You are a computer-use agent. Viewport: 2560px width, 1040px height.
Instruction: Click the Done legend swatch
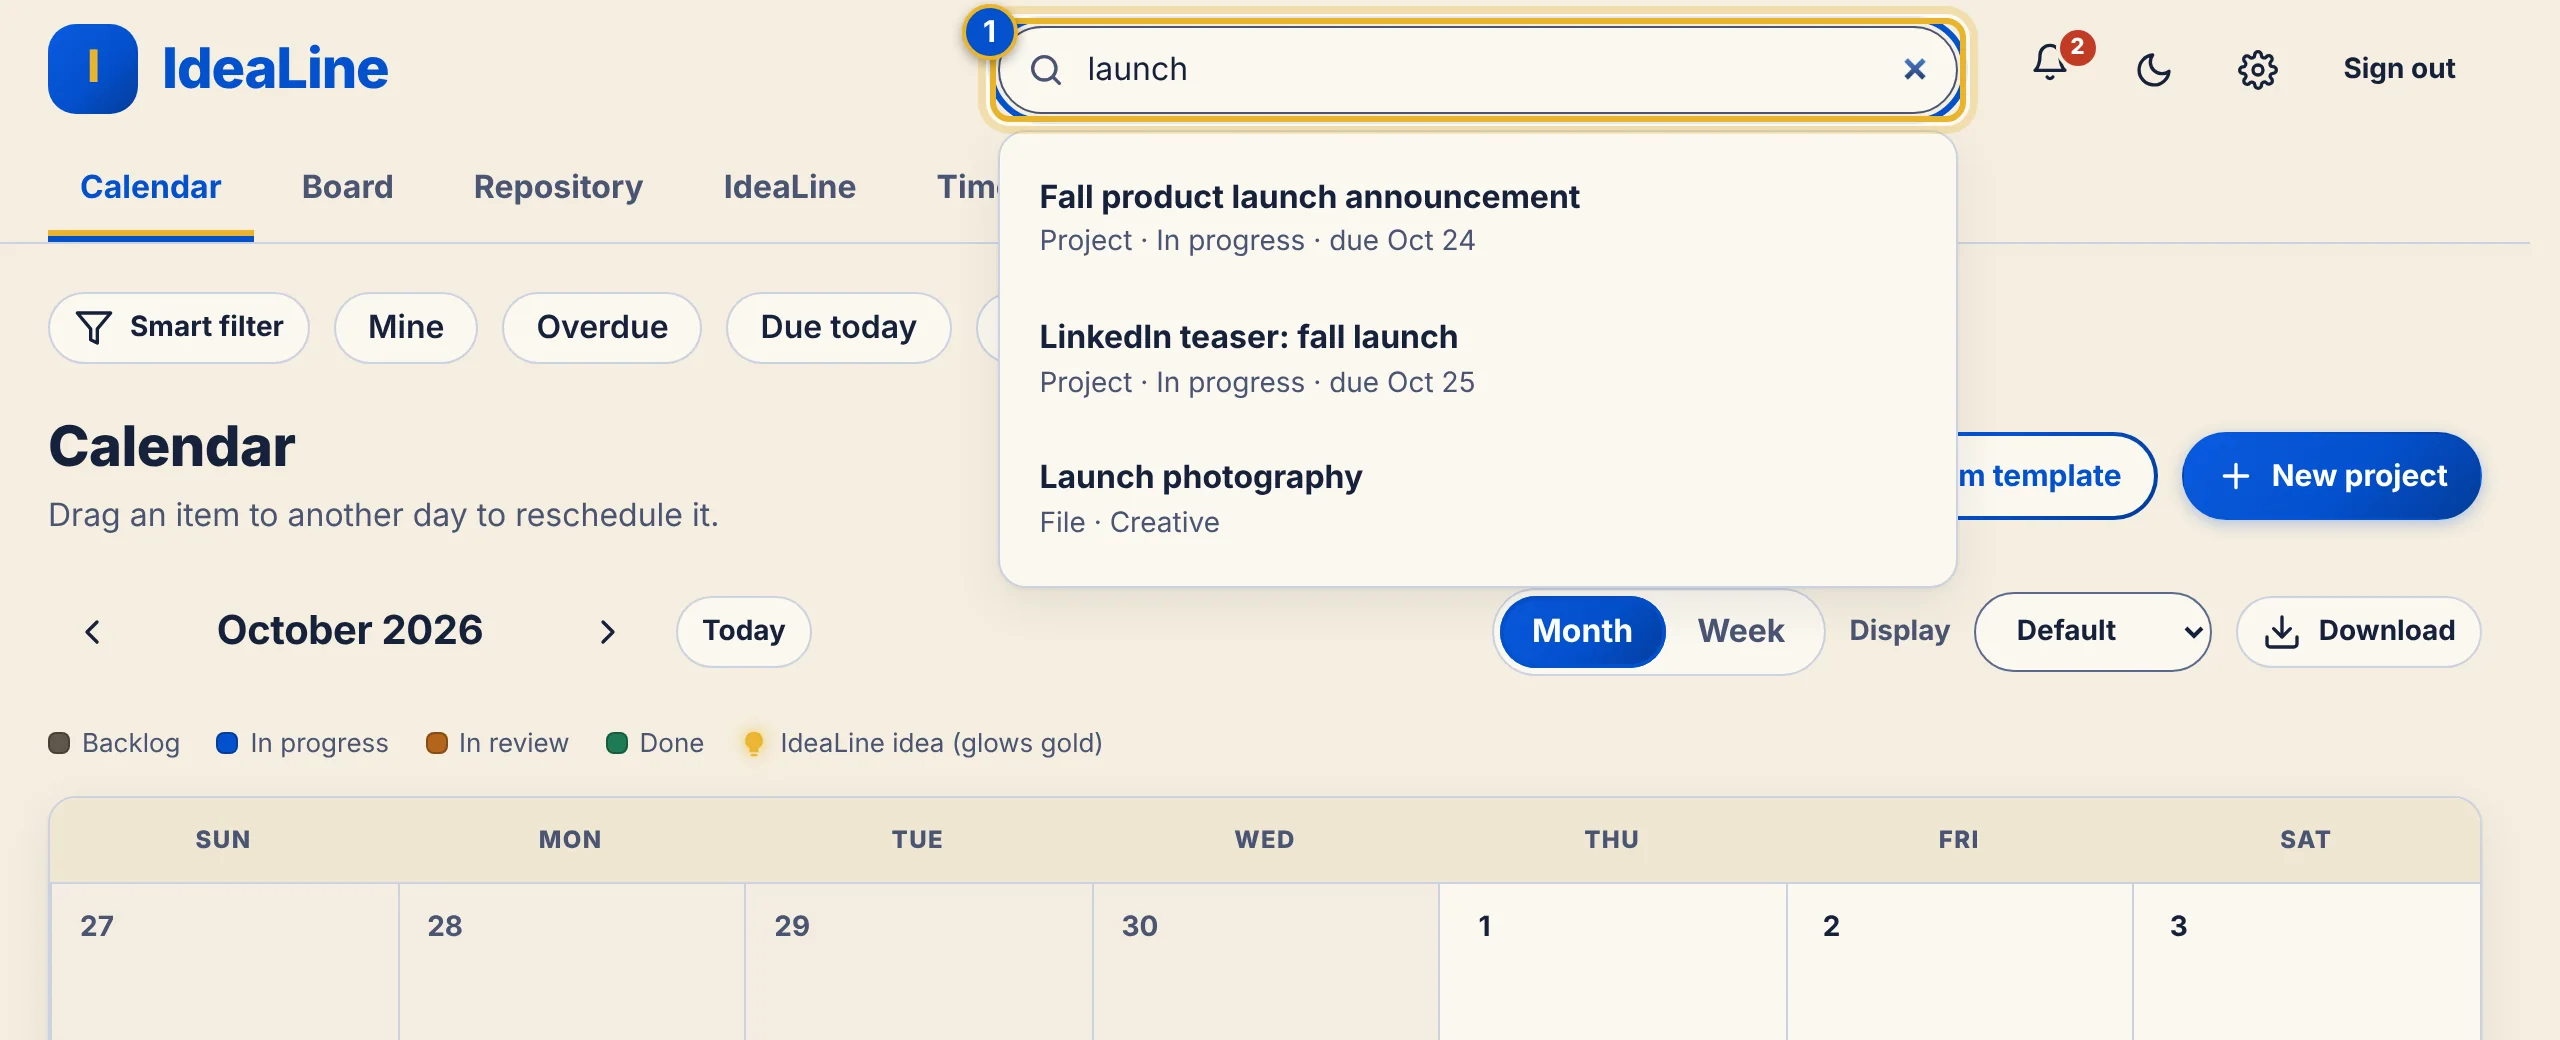(x=617, y=743)
